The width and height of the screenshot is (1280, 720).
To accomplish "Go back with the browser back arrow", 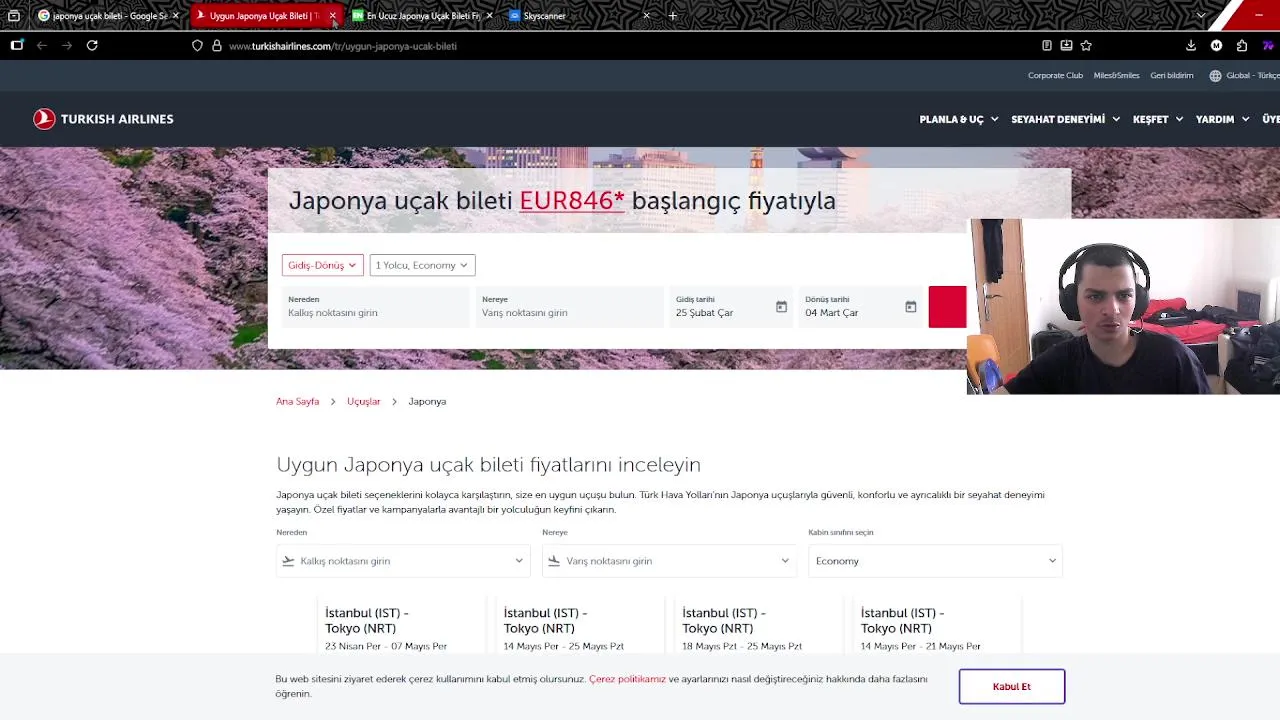I will 42,45.
